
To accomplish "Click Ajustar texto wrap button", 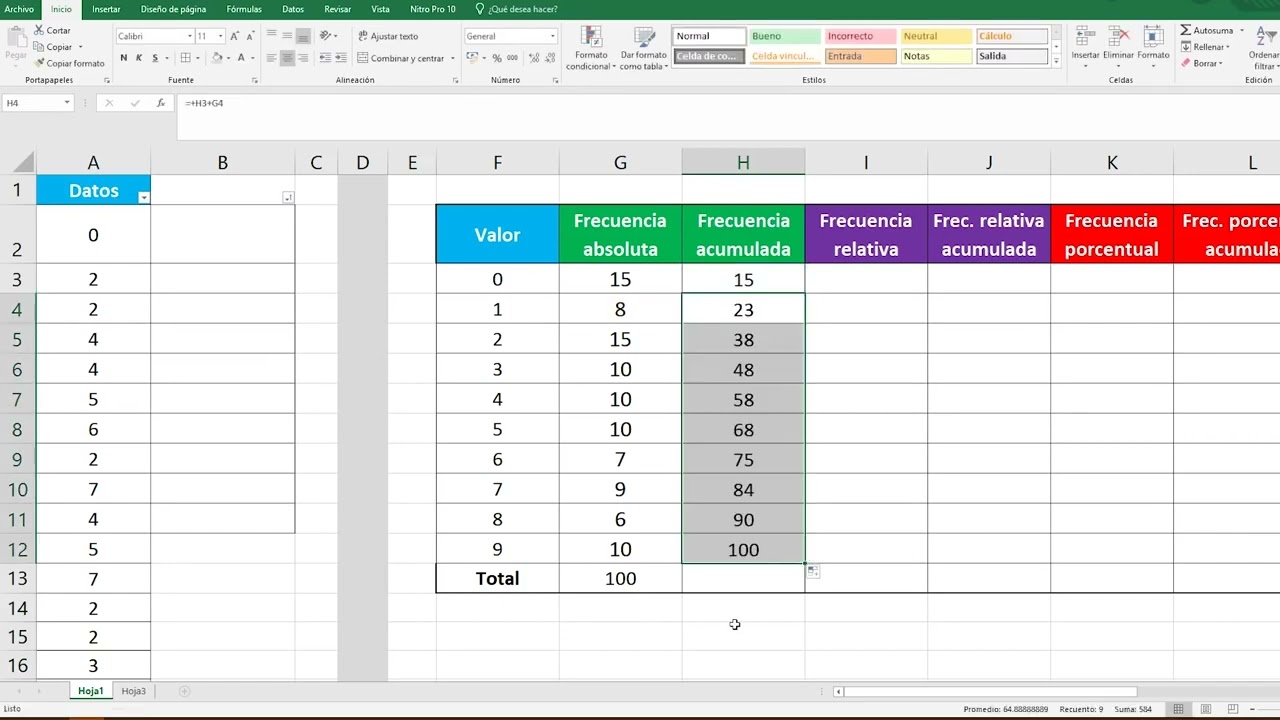I will [388, 36].
